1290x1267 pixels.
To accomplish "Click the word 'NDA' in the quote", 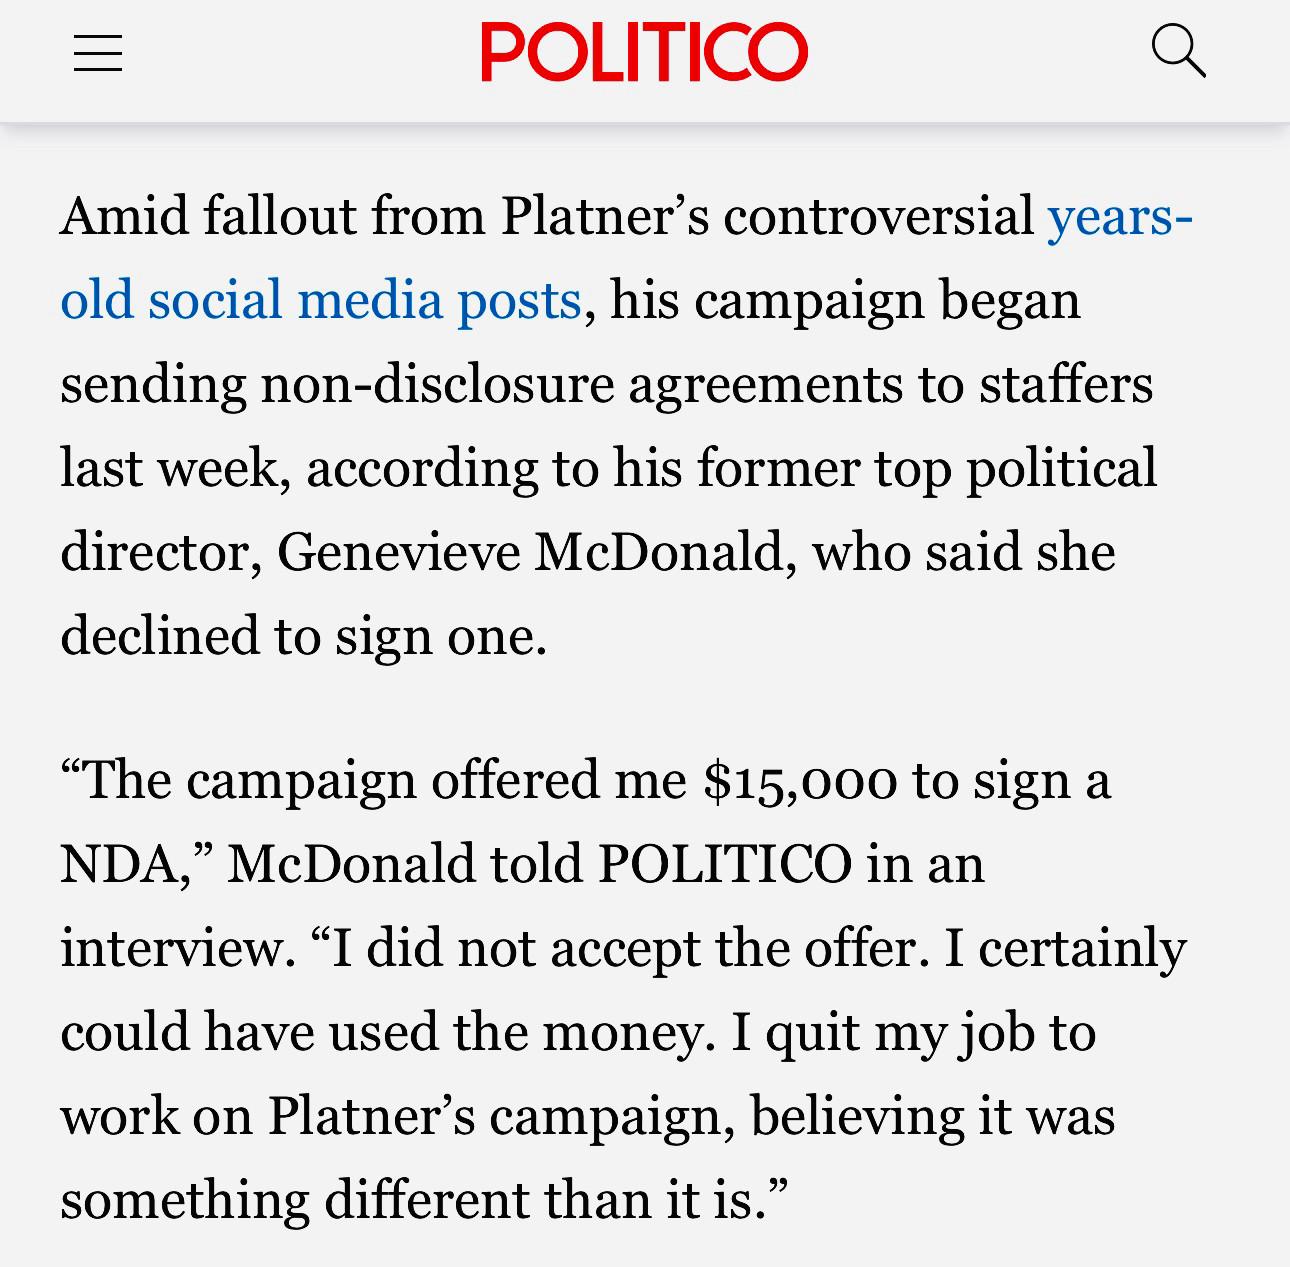I will tap(118, 864).
